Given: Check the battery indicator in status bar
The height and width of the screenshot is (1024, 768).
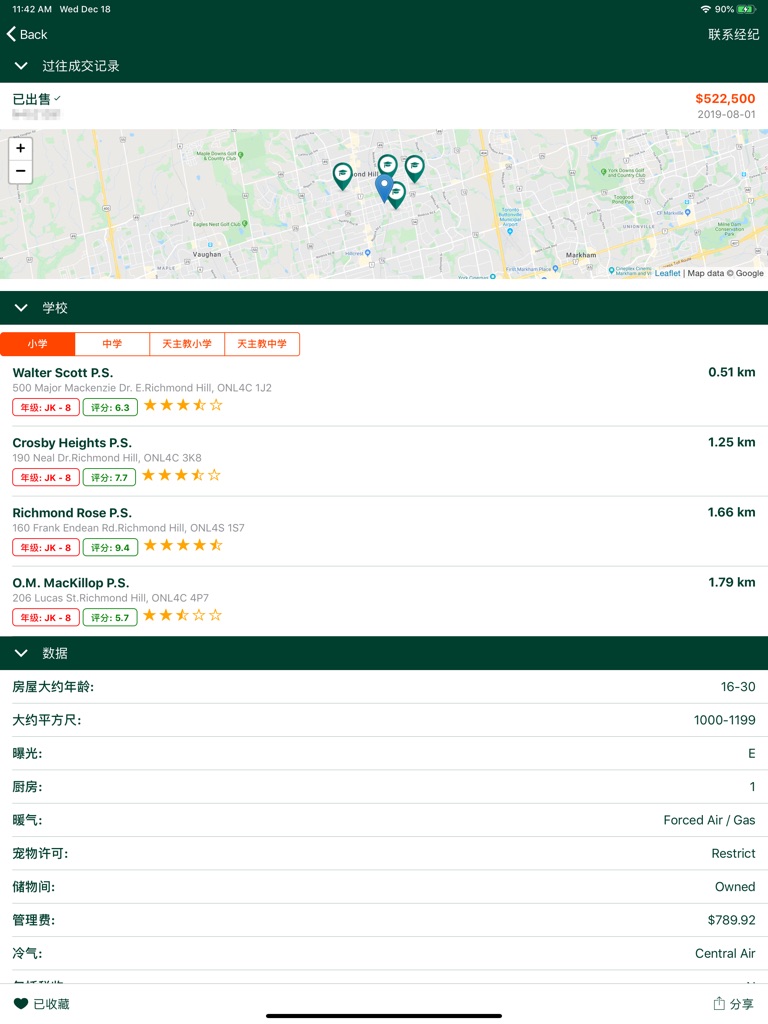Looking at the screenshot, I should [x=746, y=9].
